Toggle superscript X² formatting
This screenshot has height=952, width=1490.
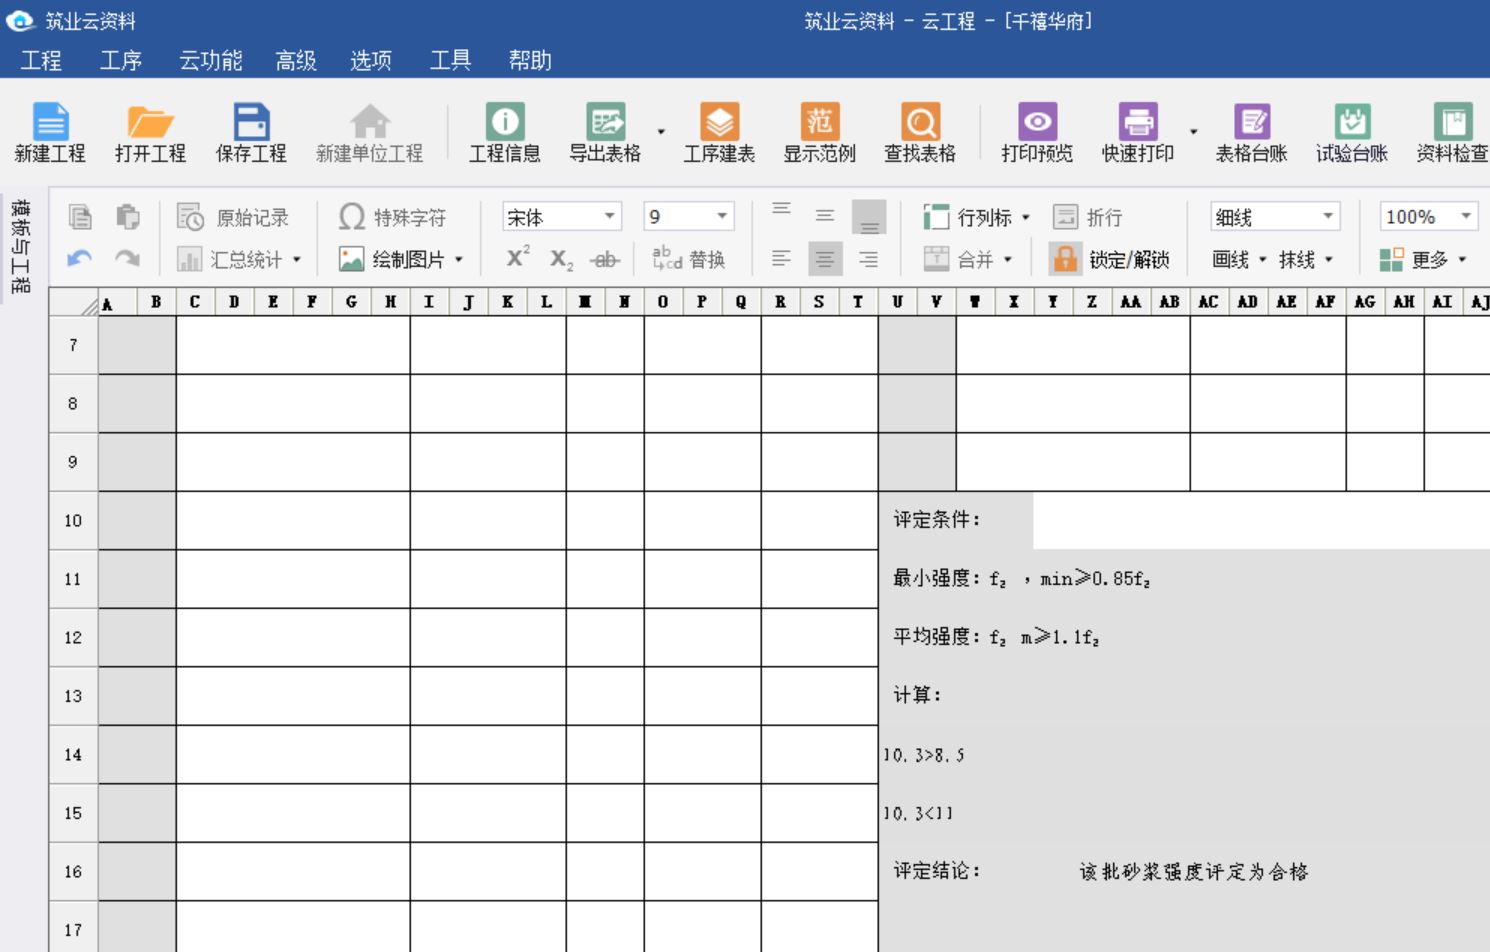click(x=518, y=258)
